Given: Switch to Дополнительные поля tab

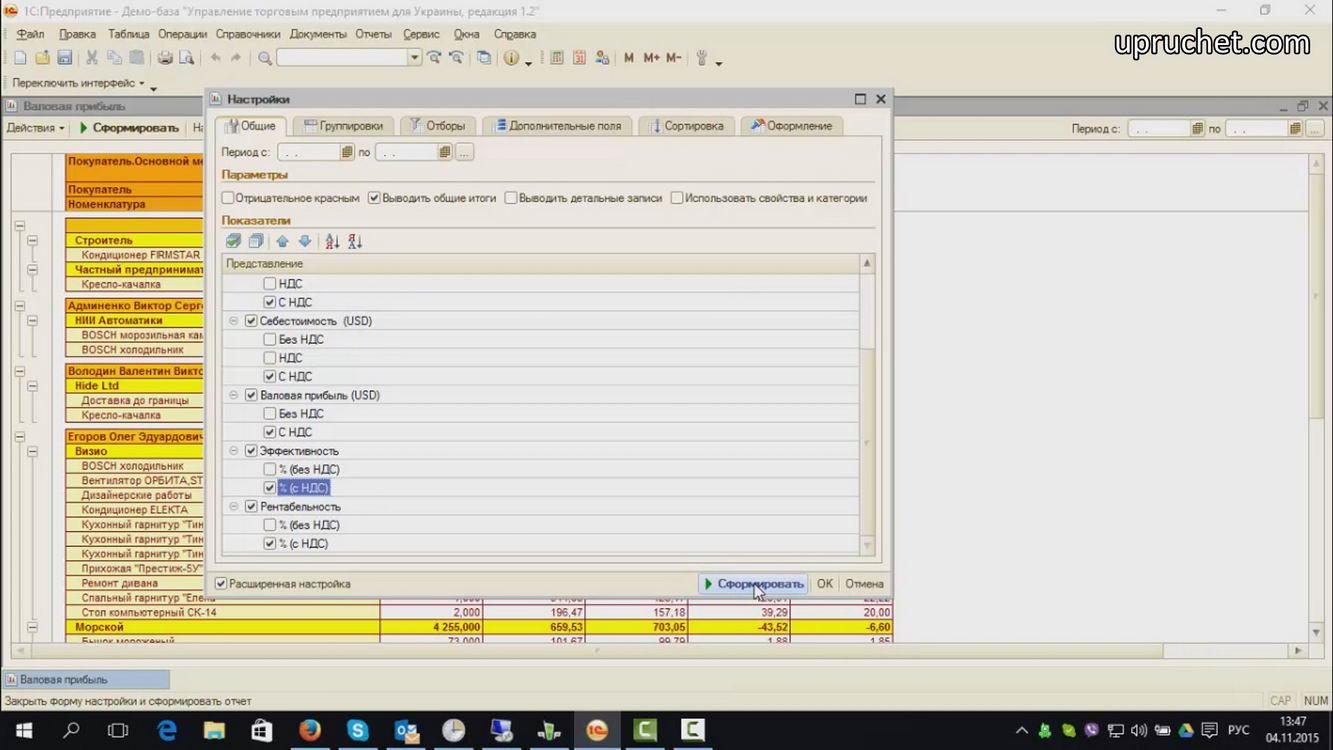Looking at the screenshot, I should pos(557,126).
